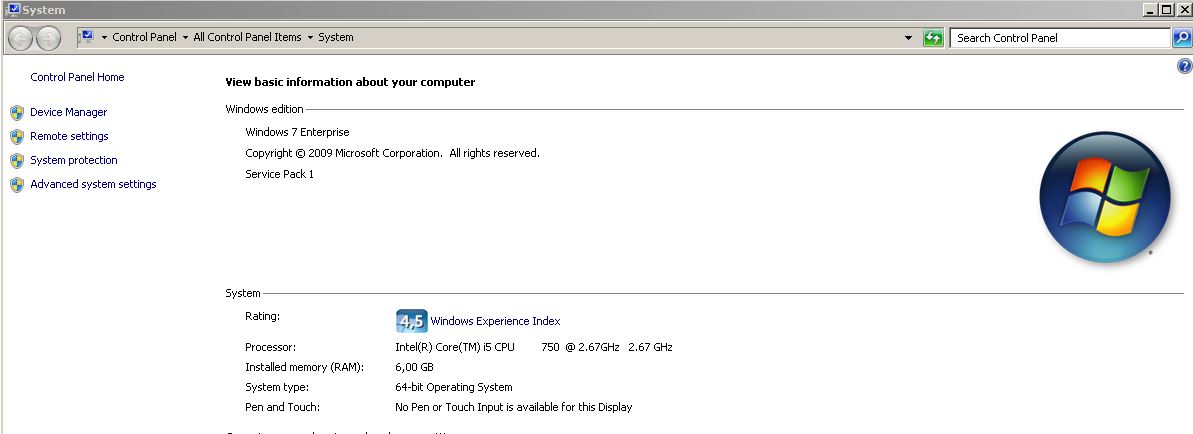Click the System type: label
The image size is (1193, 434).
click(x=277, y=388)
